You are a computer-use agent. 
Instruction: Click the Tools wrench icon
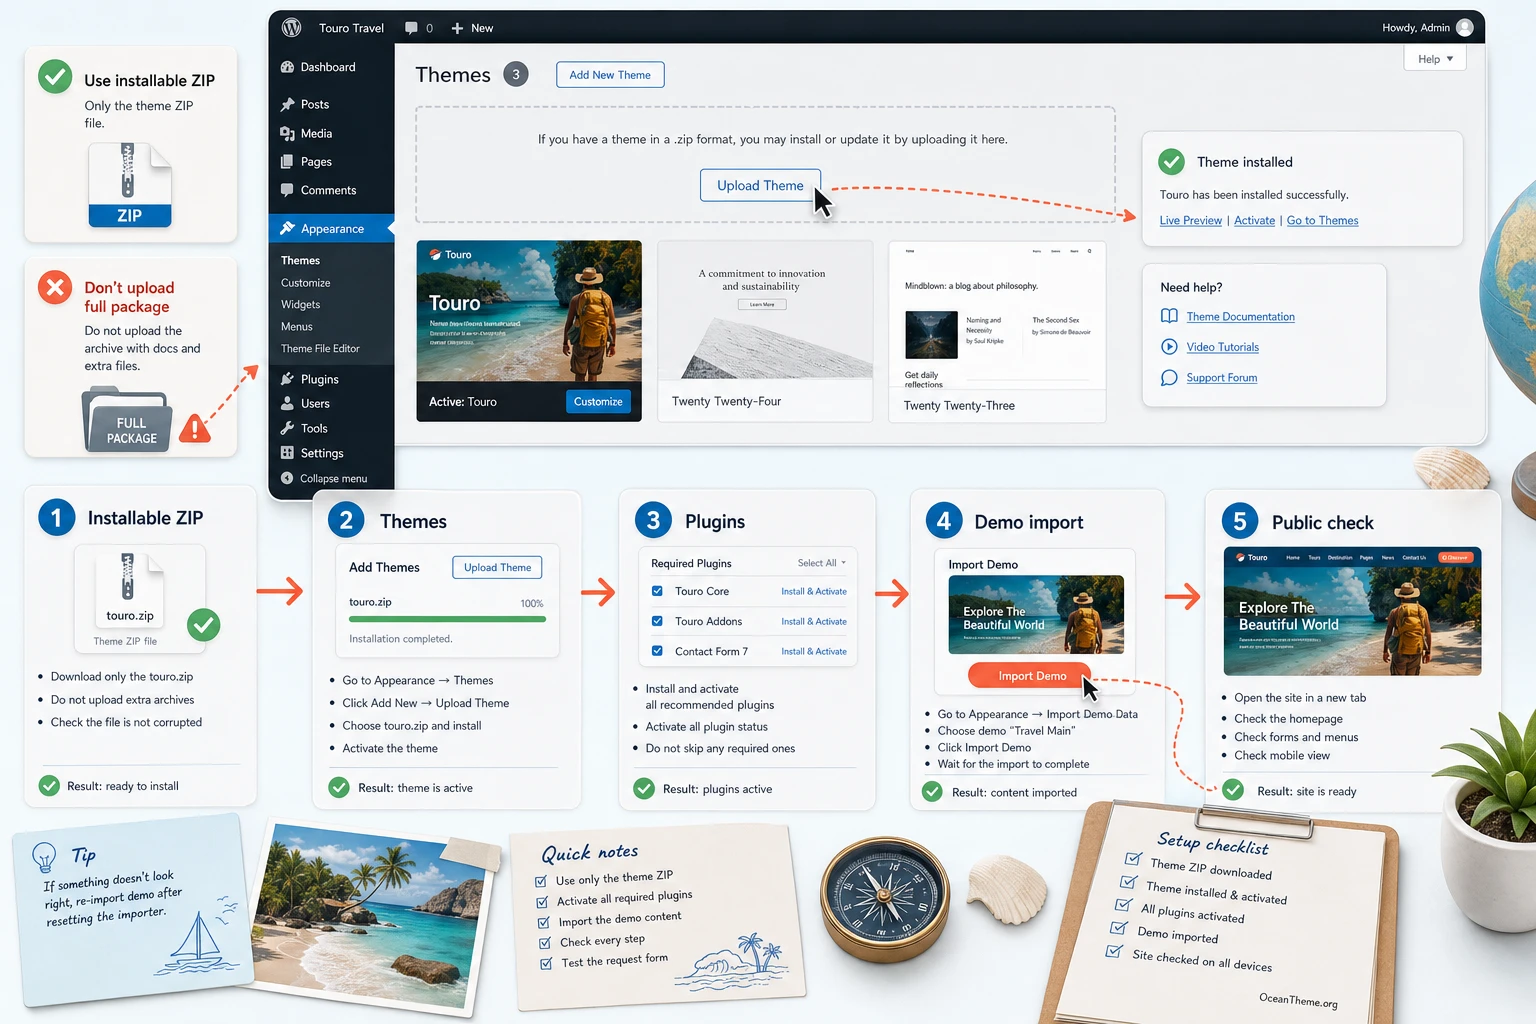tap(287, 428)
